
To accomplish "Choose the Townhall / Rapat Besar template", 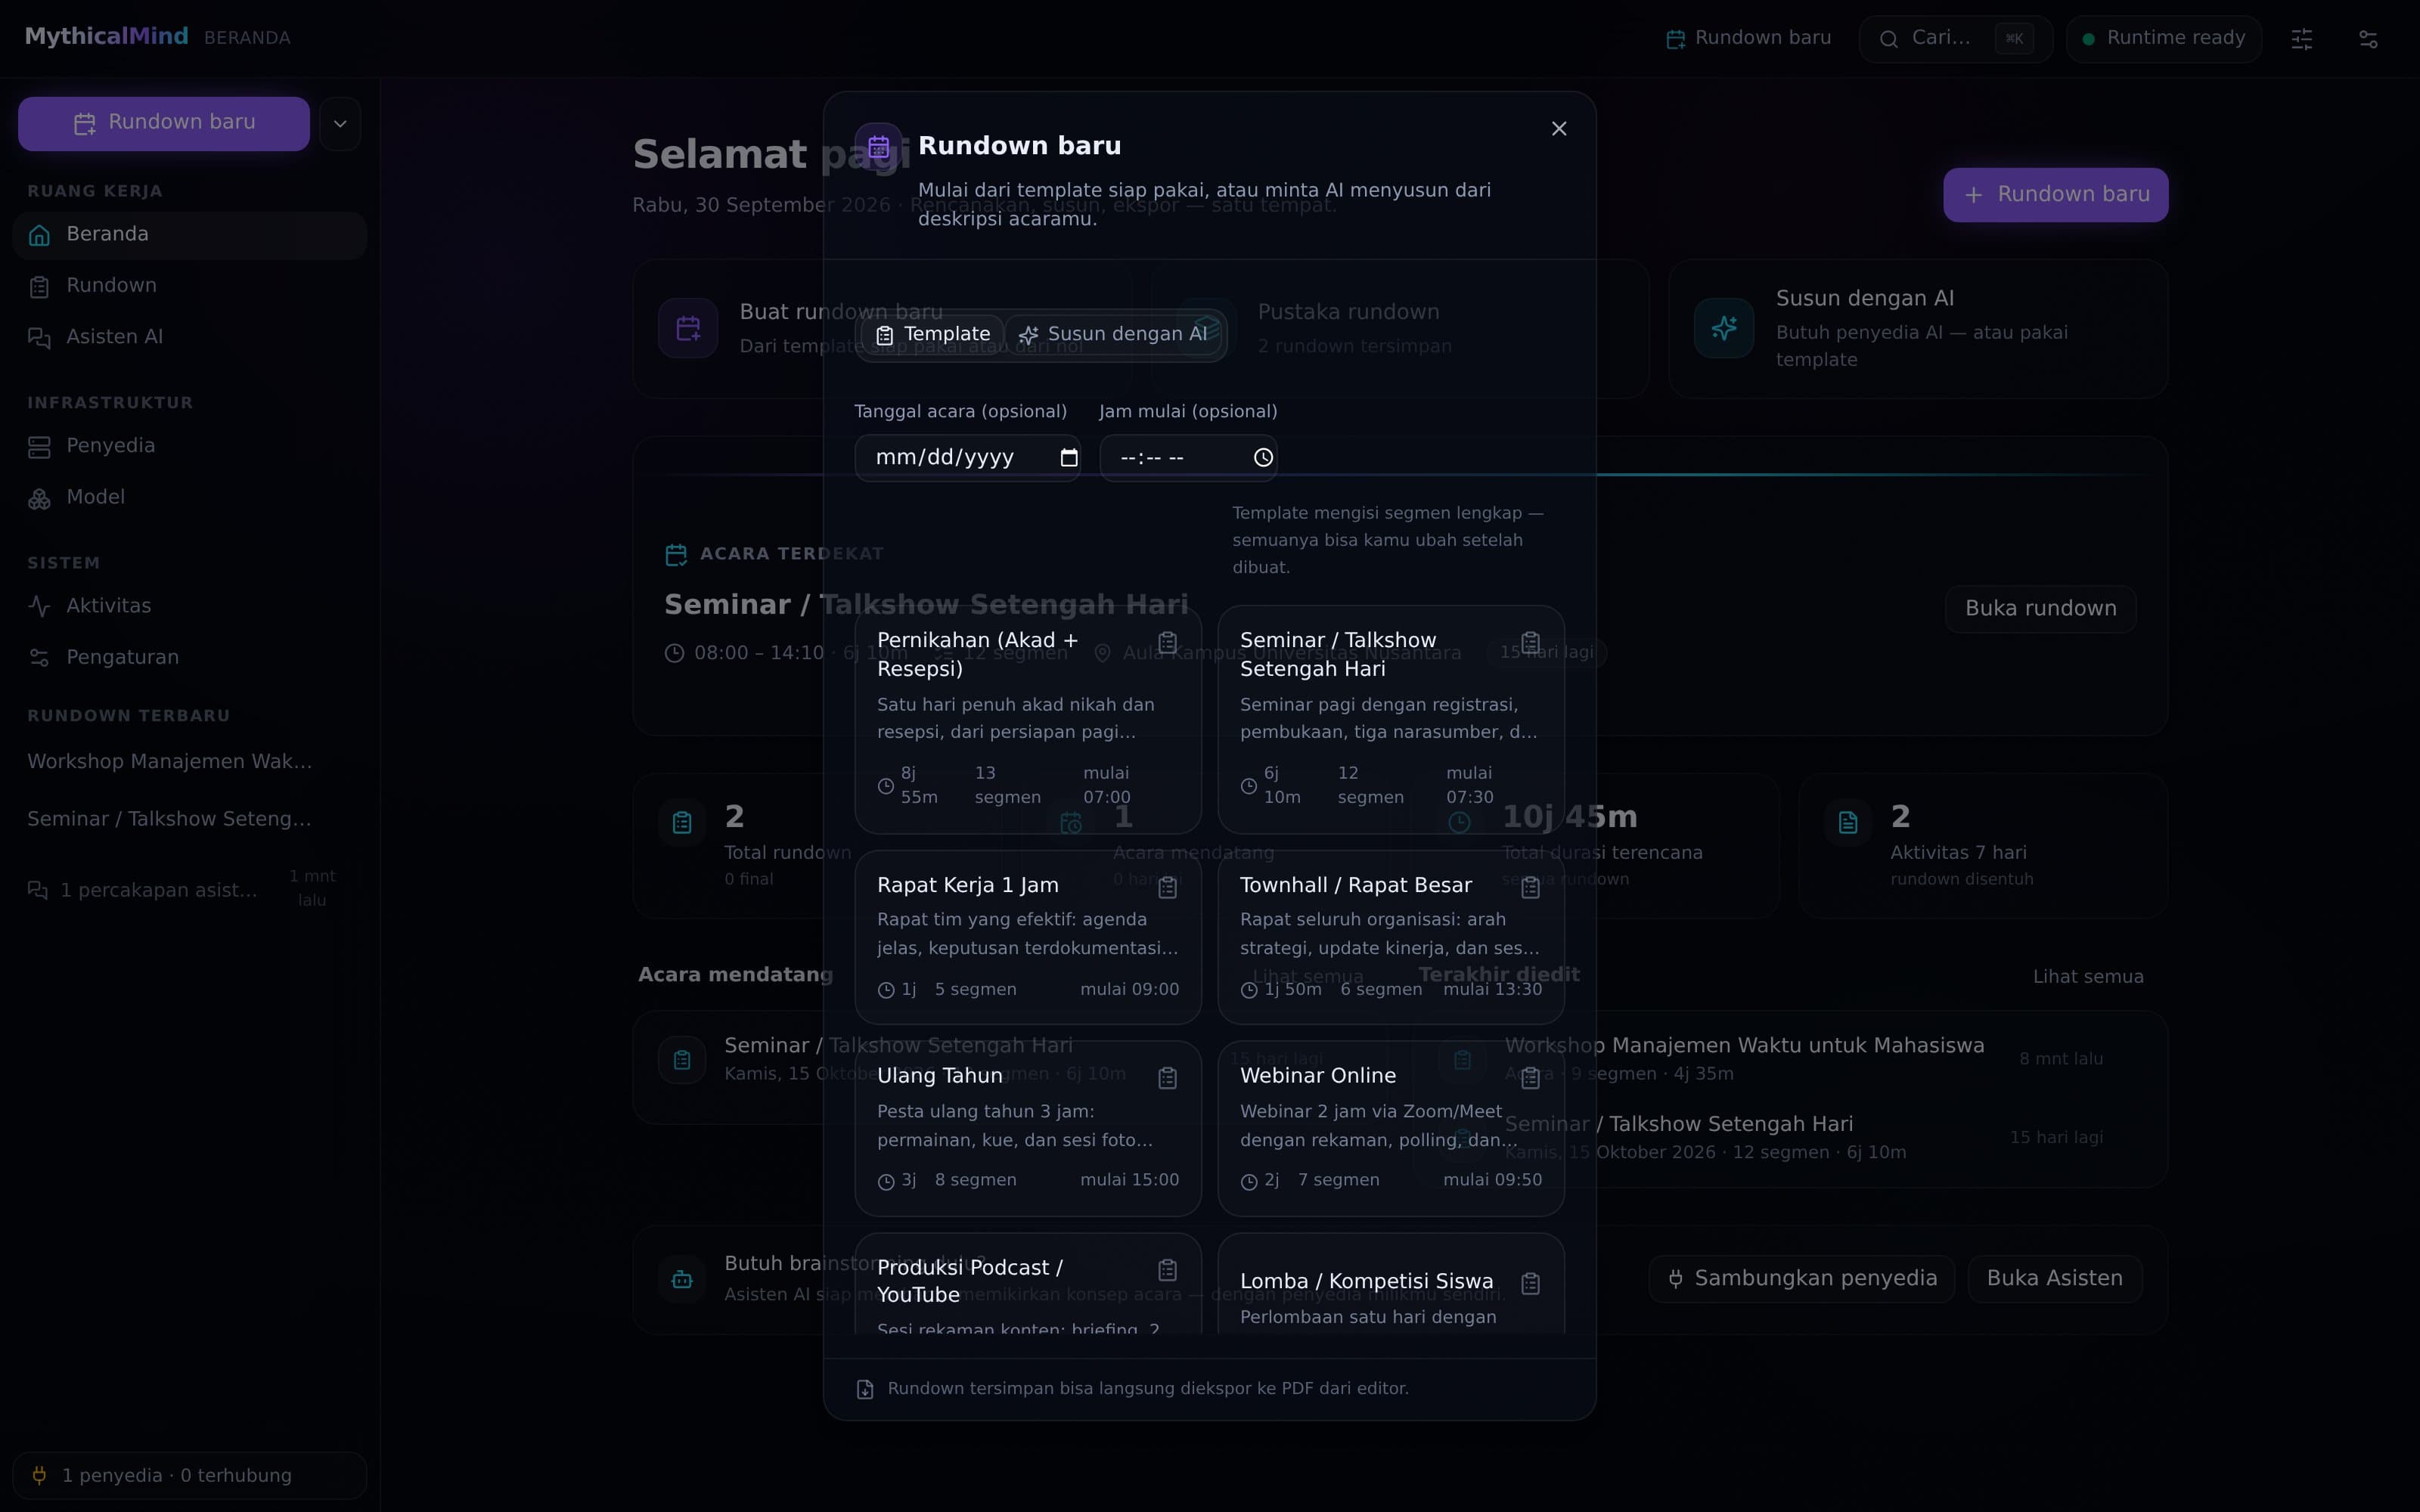I will pos(1390,937).
